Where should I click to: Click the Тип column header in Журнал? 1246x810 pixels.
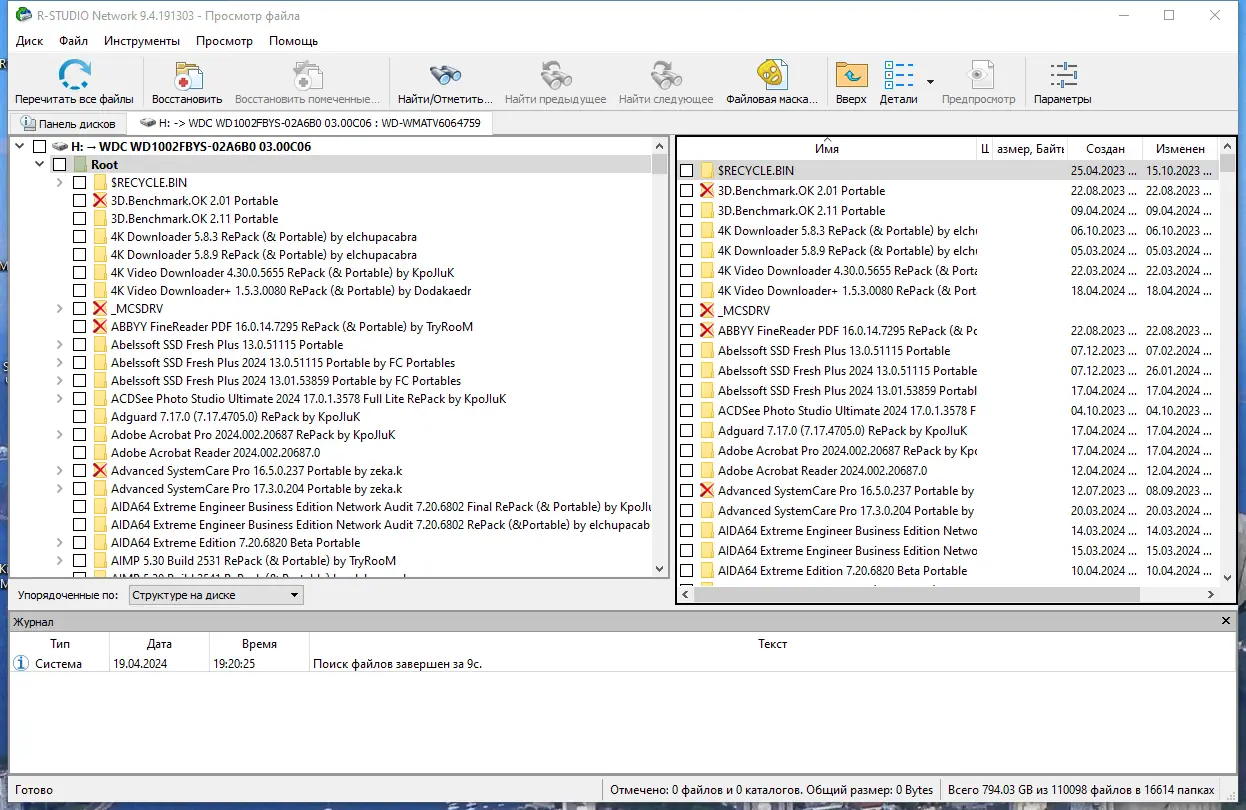[60, 644]
